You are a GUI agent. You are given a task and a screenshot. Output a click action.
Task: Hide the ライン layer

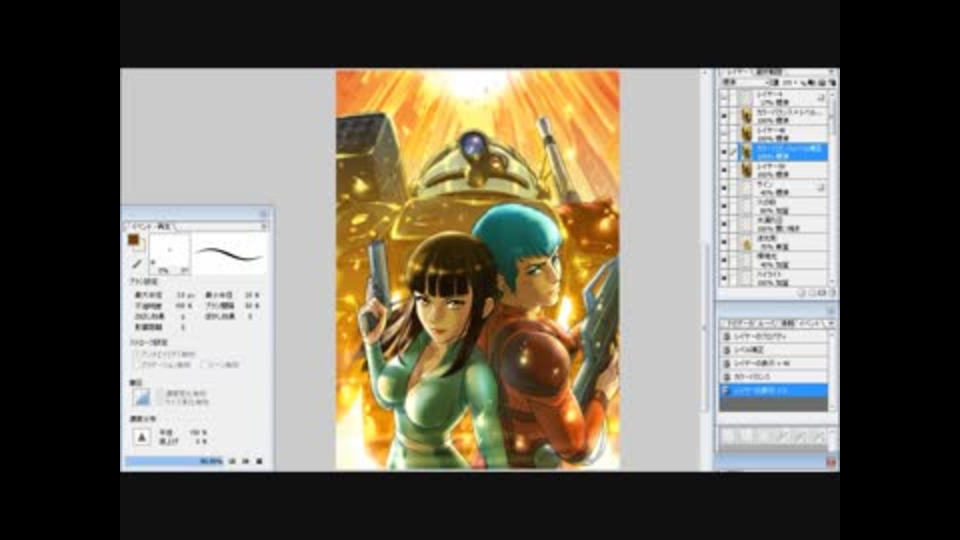click(724, 188)
